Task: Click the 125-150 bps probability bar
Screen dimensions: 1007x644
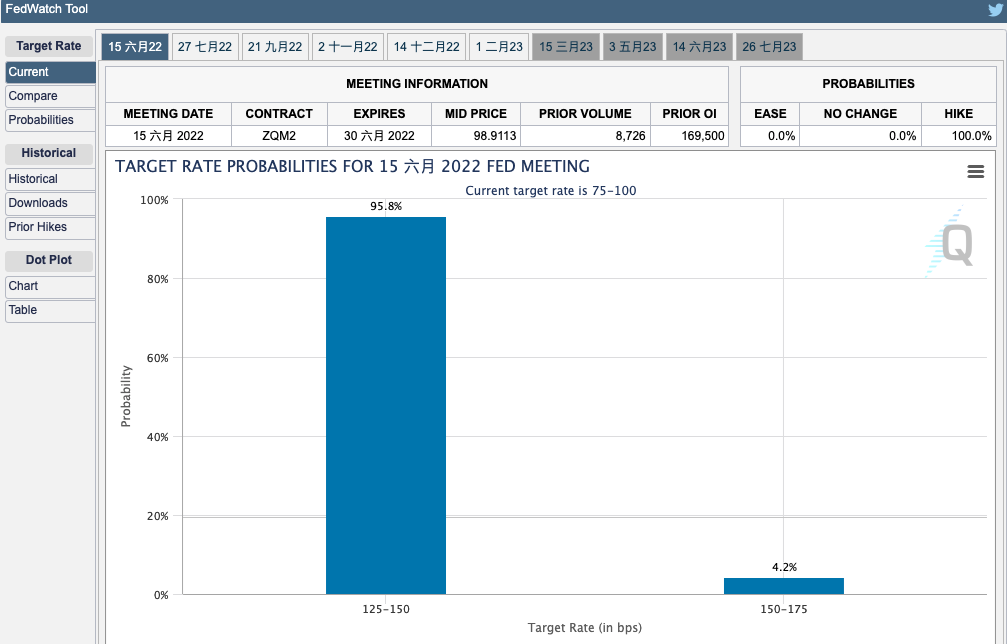Action: (x=386, y=406)
